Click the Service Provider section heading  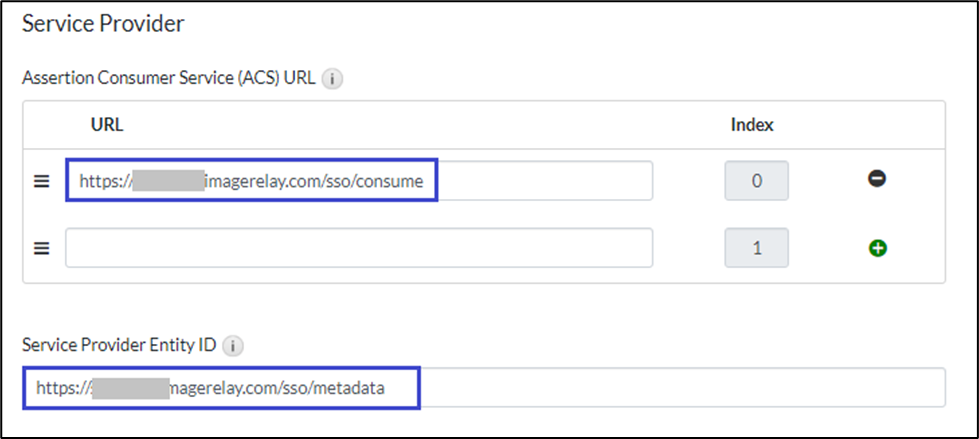[x=103, y=24]
